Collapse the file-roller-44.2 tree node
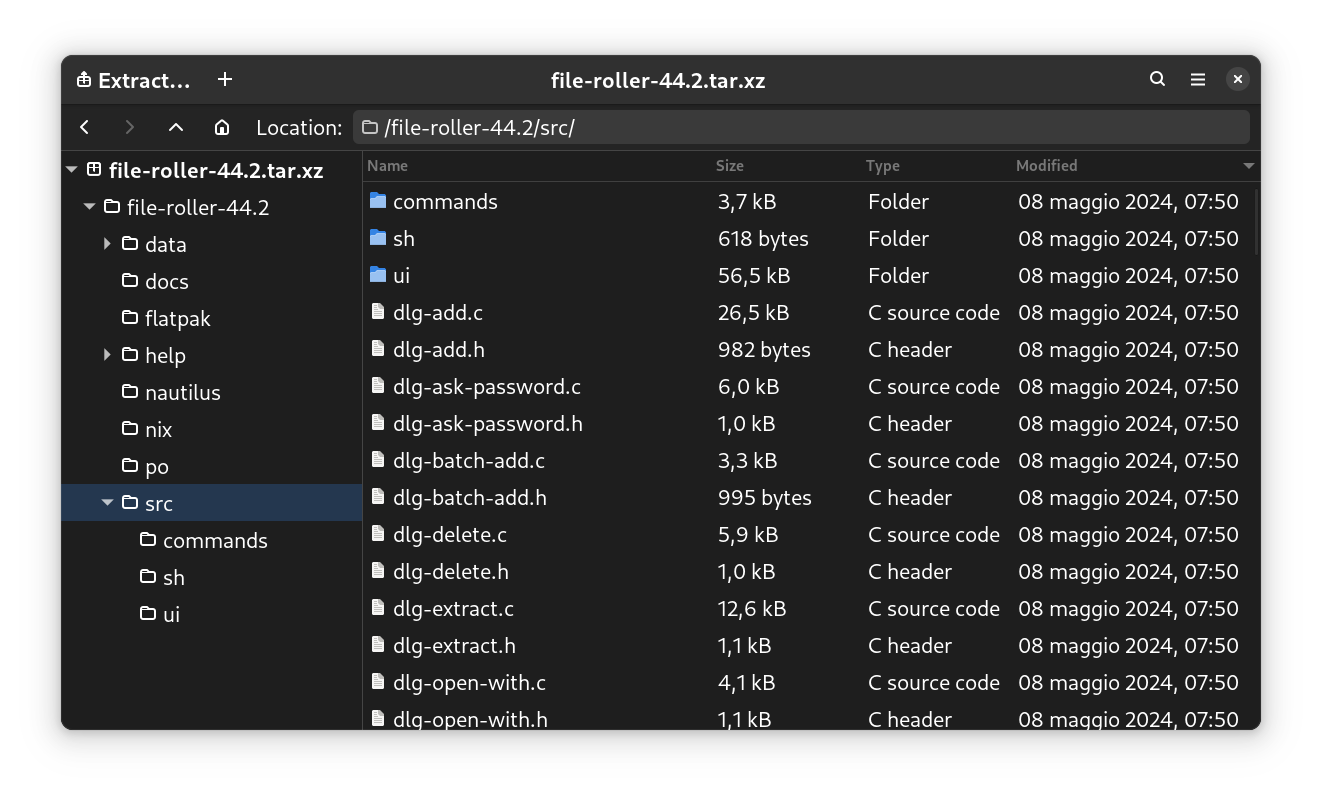Image resolution: width=1322 pixels, height=797 pixels. (x=89, y=207)
